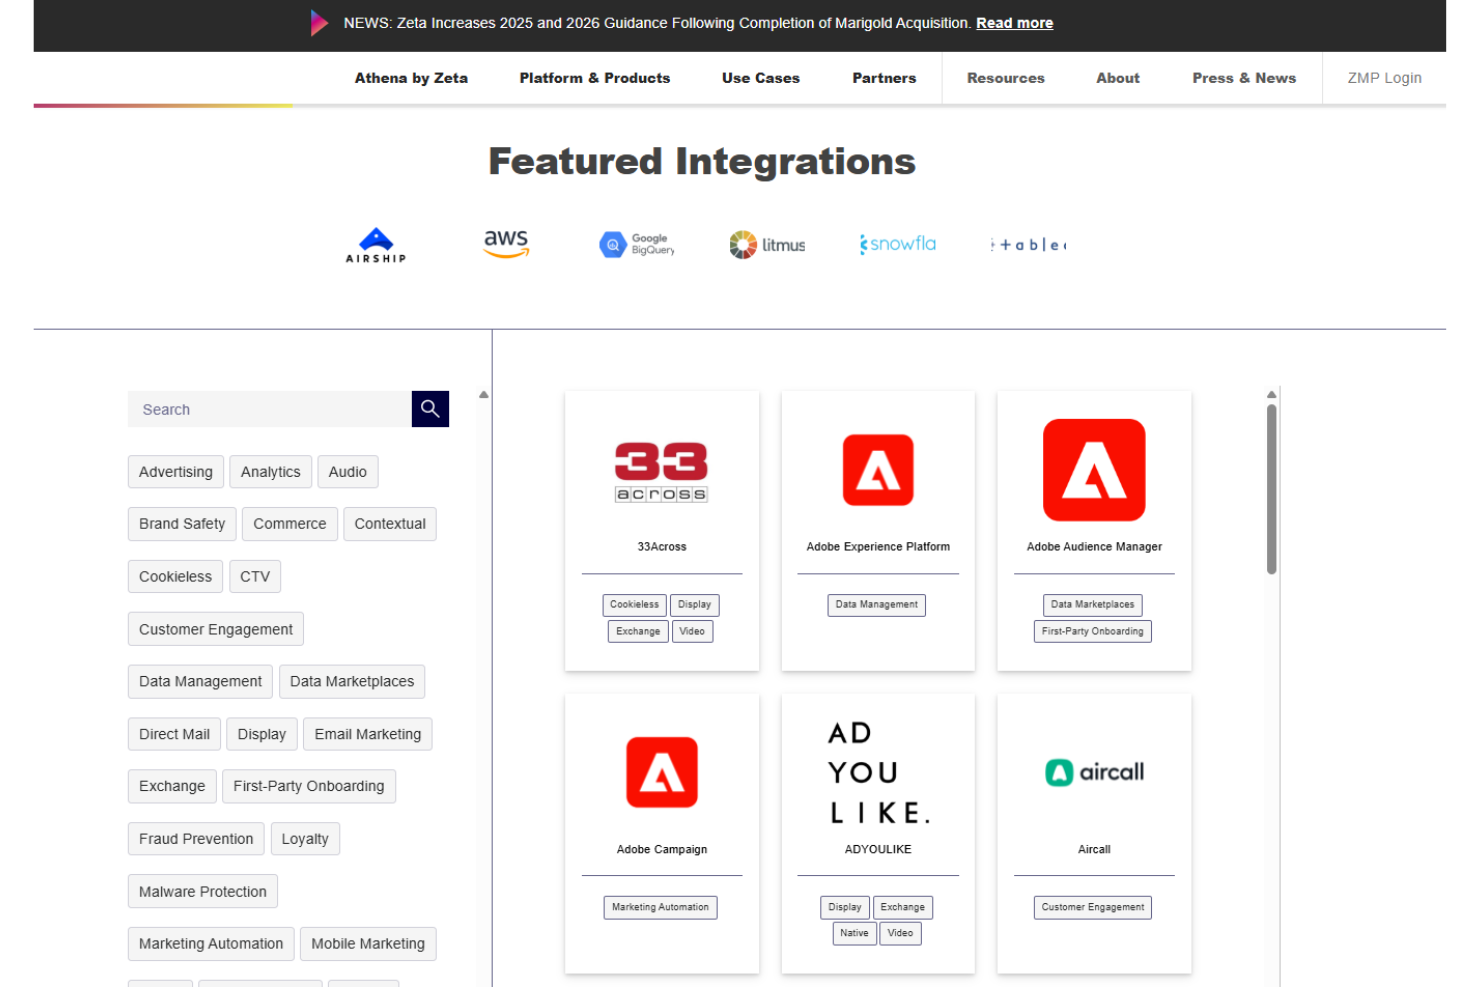Open the Snowflake featured integration logo
Viewport: 1480px width, 987px height.
point(898,244)
